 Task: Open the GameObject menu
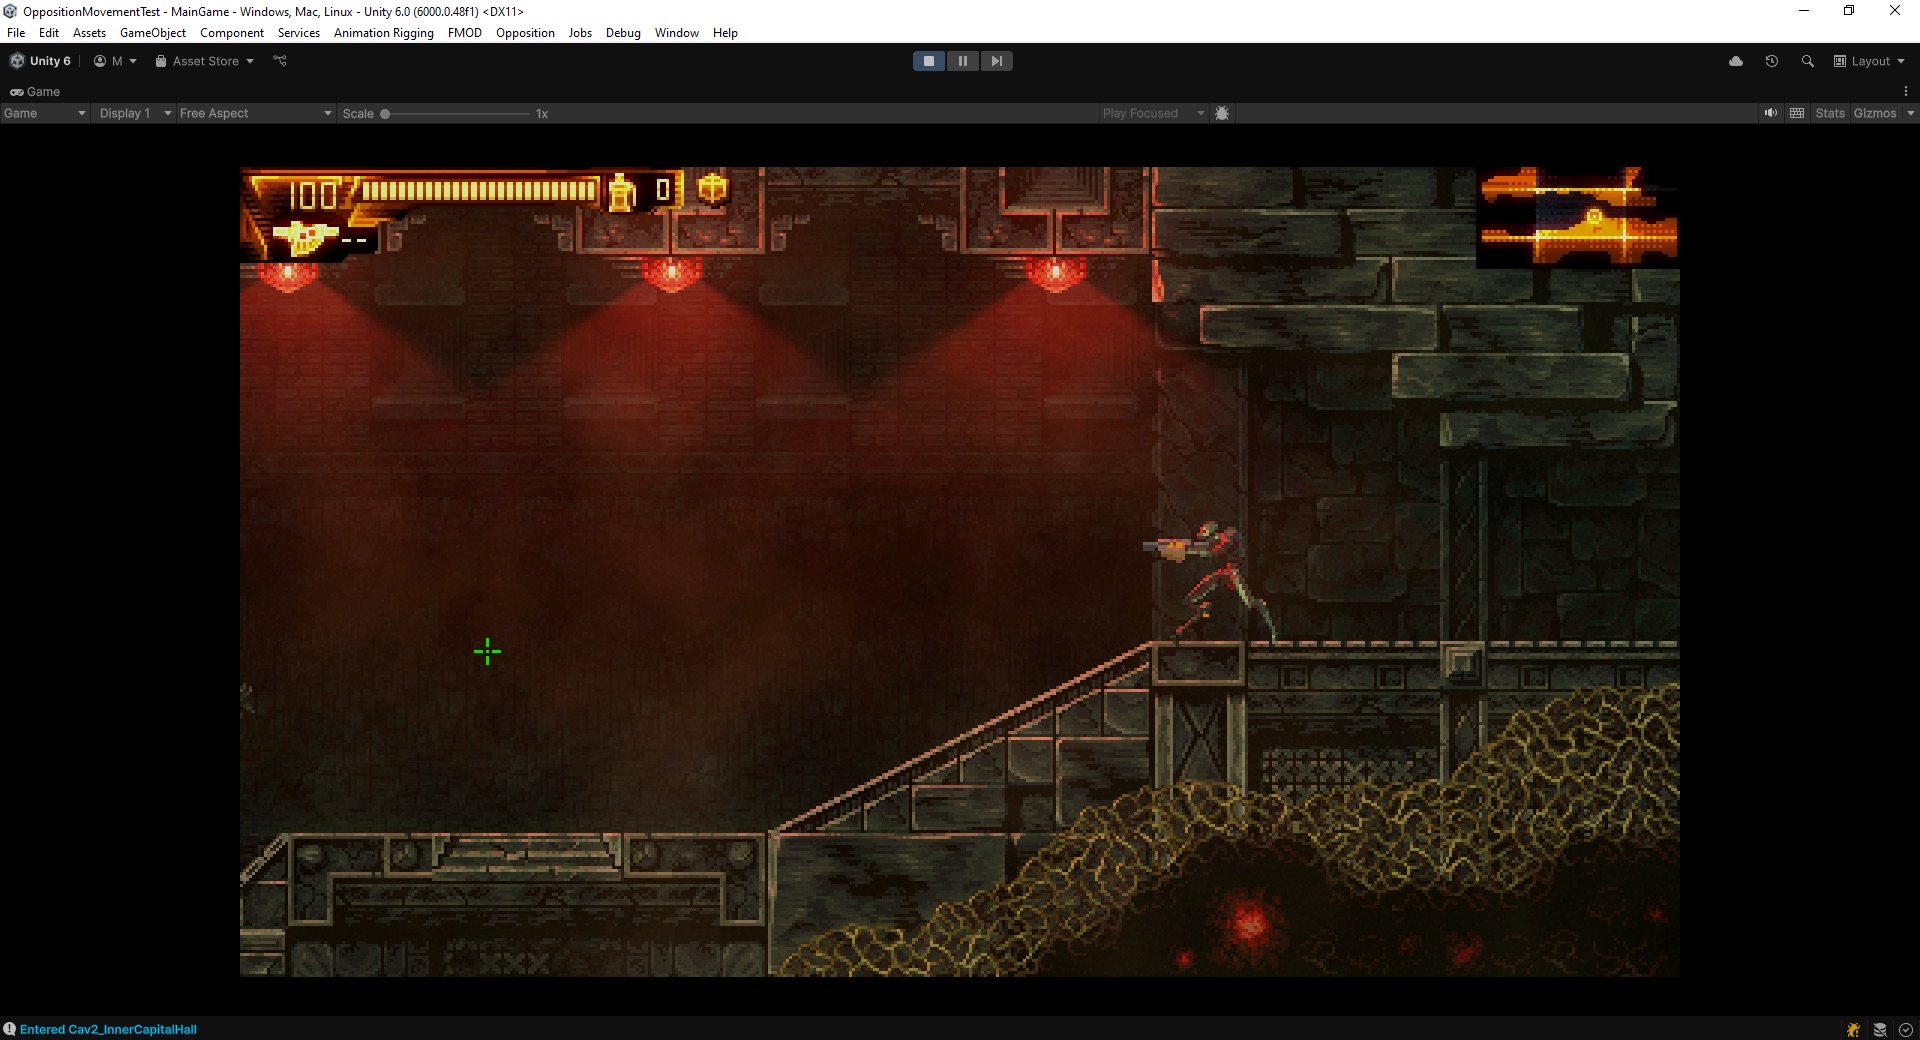[153, 33]
